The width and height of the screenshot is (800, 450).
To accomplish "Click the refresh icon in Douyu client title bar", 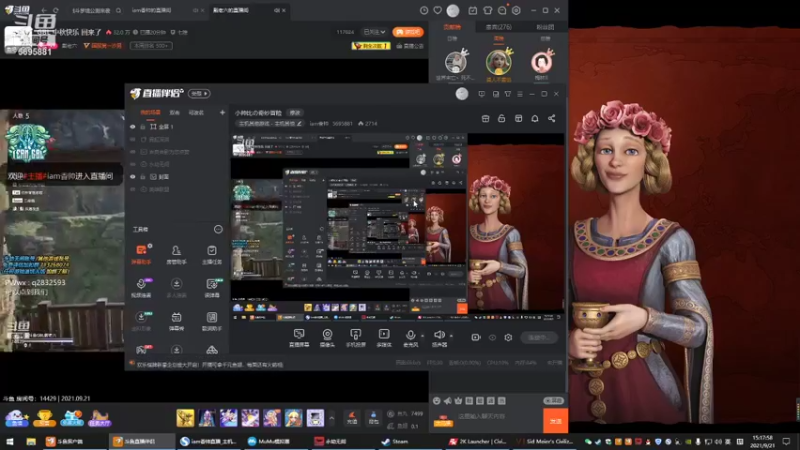I will pyautogui.click(x=56, y=10).
